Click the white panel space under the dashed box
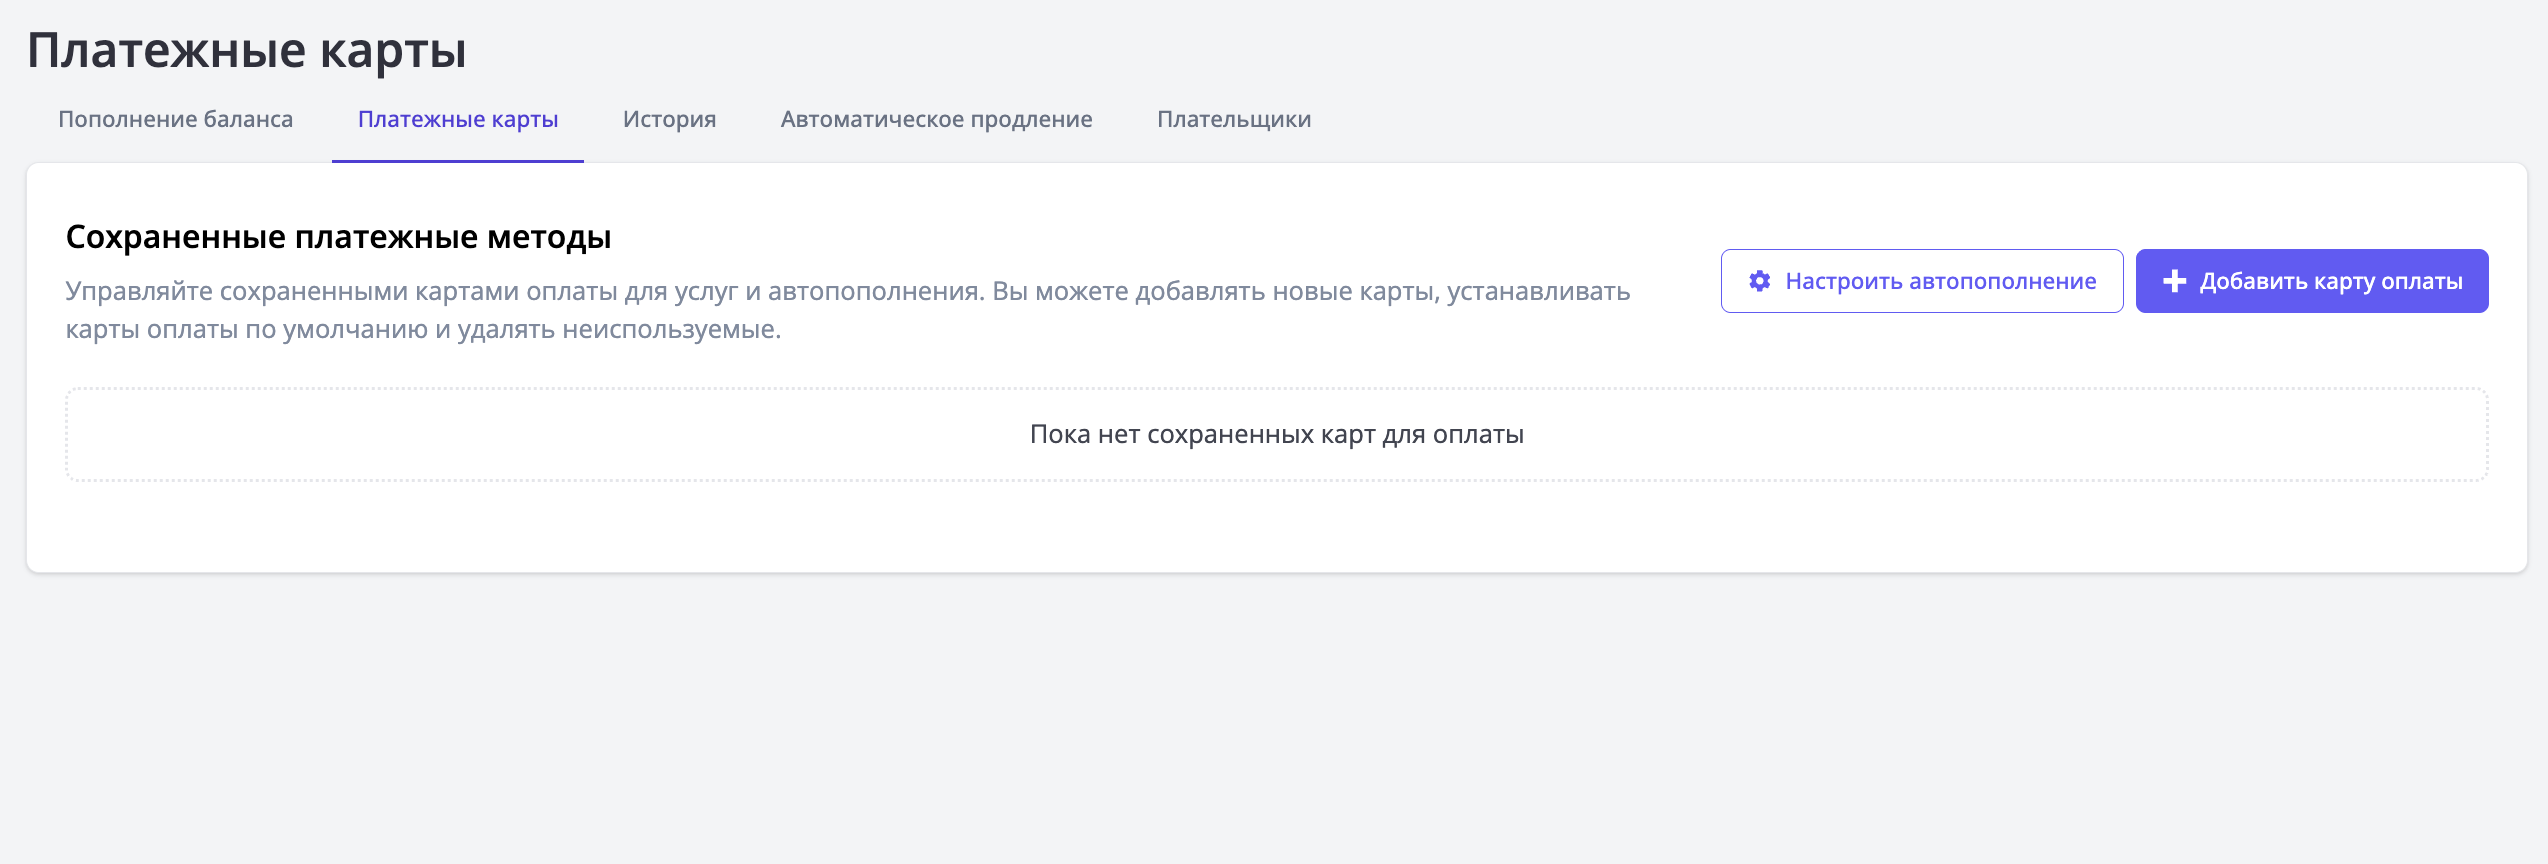 (x=1276, y=528)
